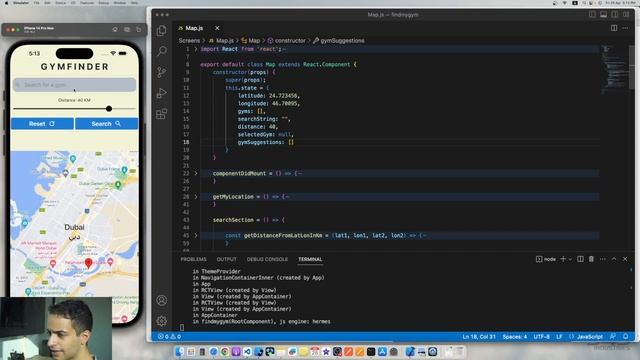The height and width of the screenshot is (360, 640).
Task: Open the Accounts menu in activity bar
Action: [162, 300]
